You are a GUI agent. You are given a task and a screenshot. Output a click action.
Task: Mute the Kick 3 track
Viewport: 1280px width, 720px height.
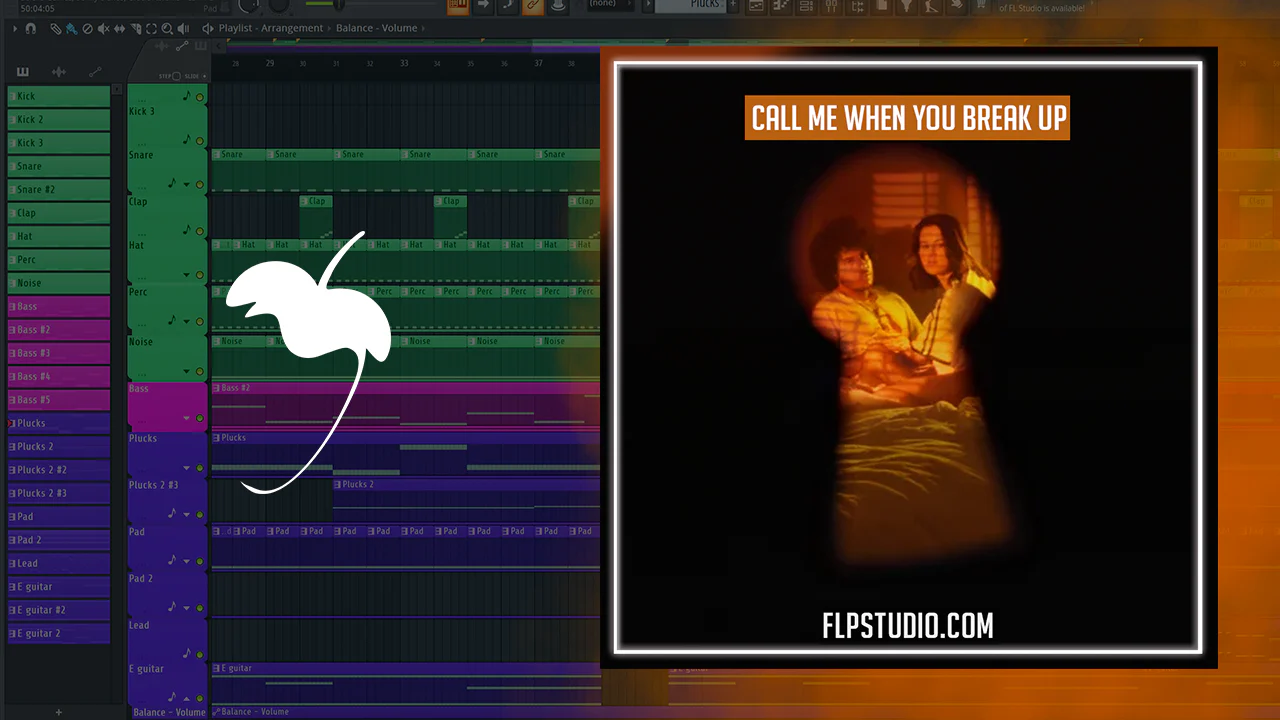(x=200, y=141)
